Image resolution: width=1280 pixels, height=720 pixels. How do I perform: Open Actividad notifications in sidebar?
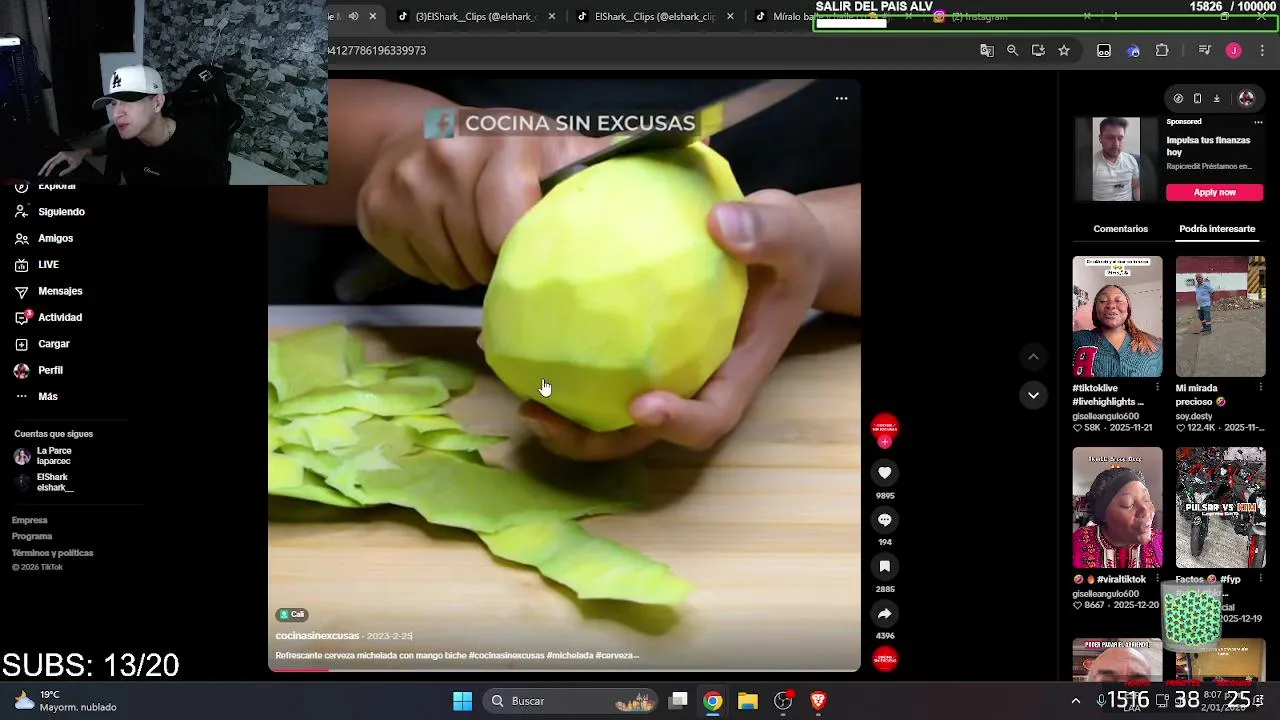(x=48, y=317)
